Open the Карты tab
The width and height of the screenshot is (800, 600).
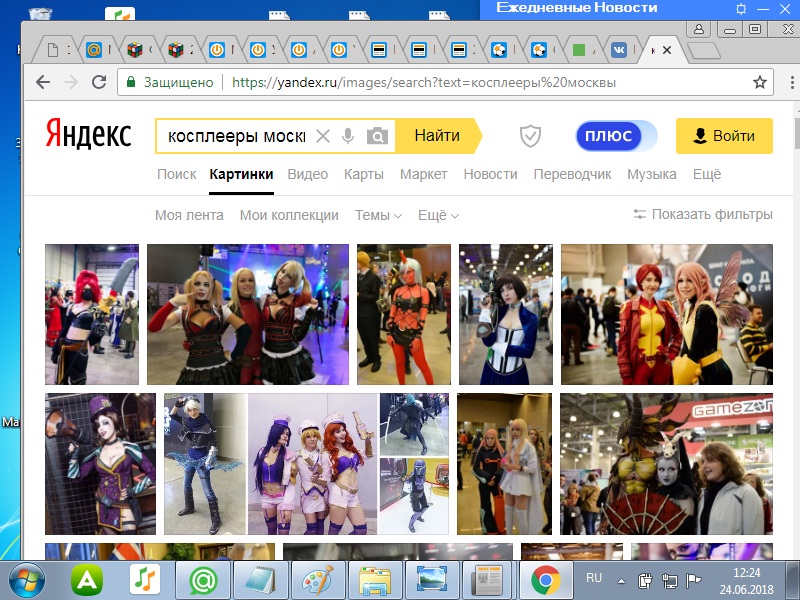pyautogui.click(x=364, y=174)
